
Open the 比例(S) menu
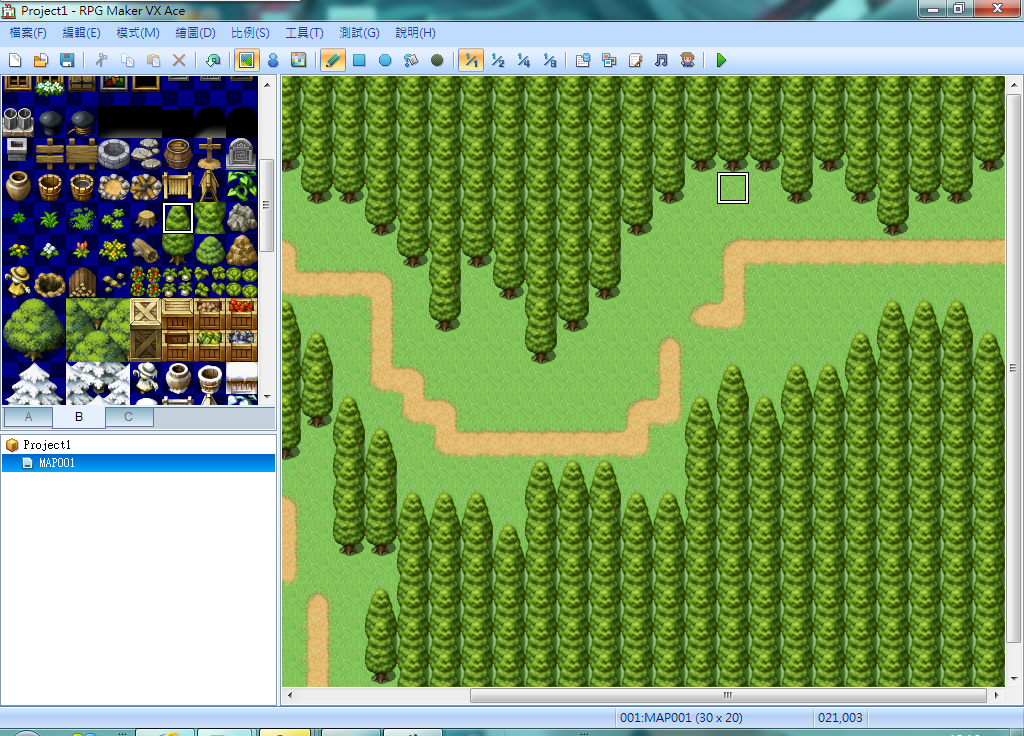click(250, 33)
